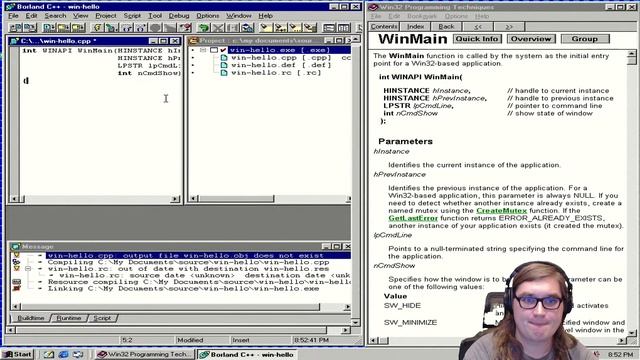Toggle the win-hello.exe node checkbox
This screenshot has height=360, width=640.
[214, 50]
